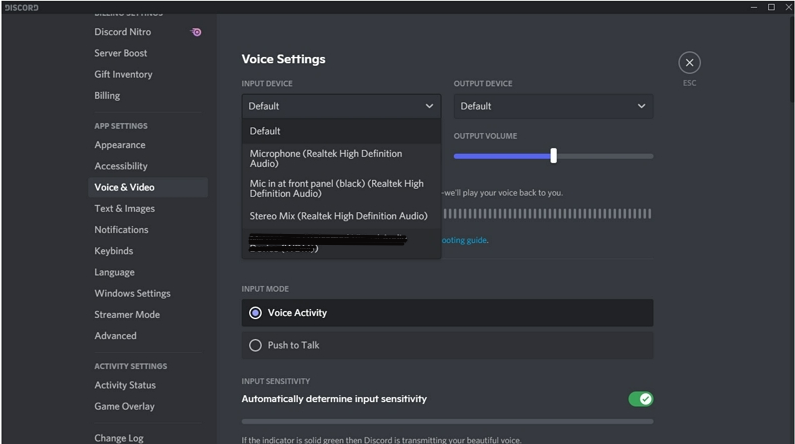Click the Output Device chevron arrow
This screenshot has width=795, height=444.
[641, 106]
